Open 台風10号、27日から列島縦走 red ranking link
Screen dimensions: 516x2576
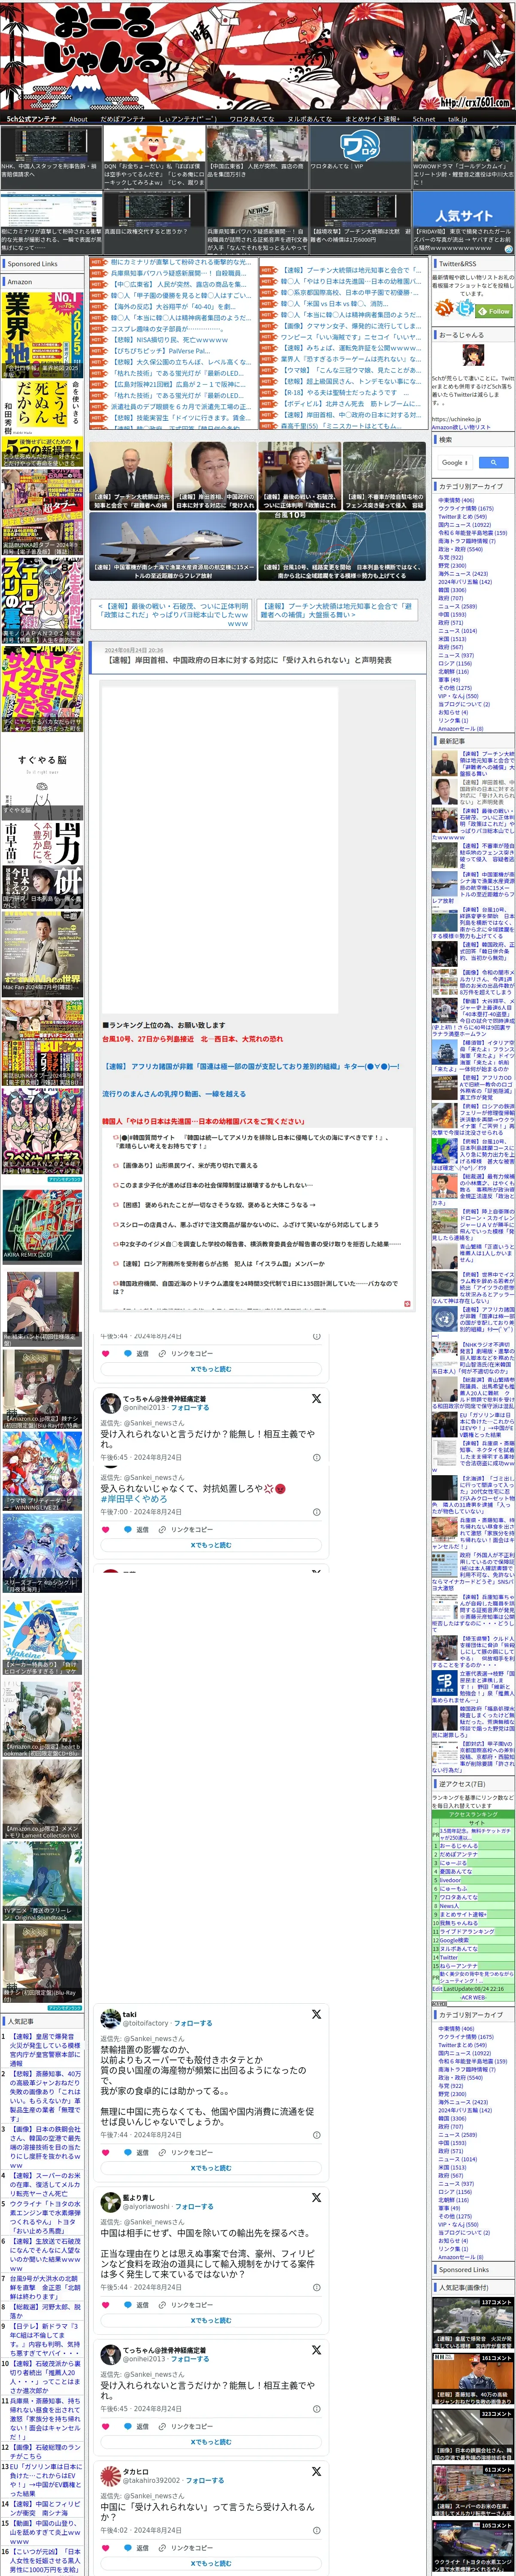point(193,1039)
